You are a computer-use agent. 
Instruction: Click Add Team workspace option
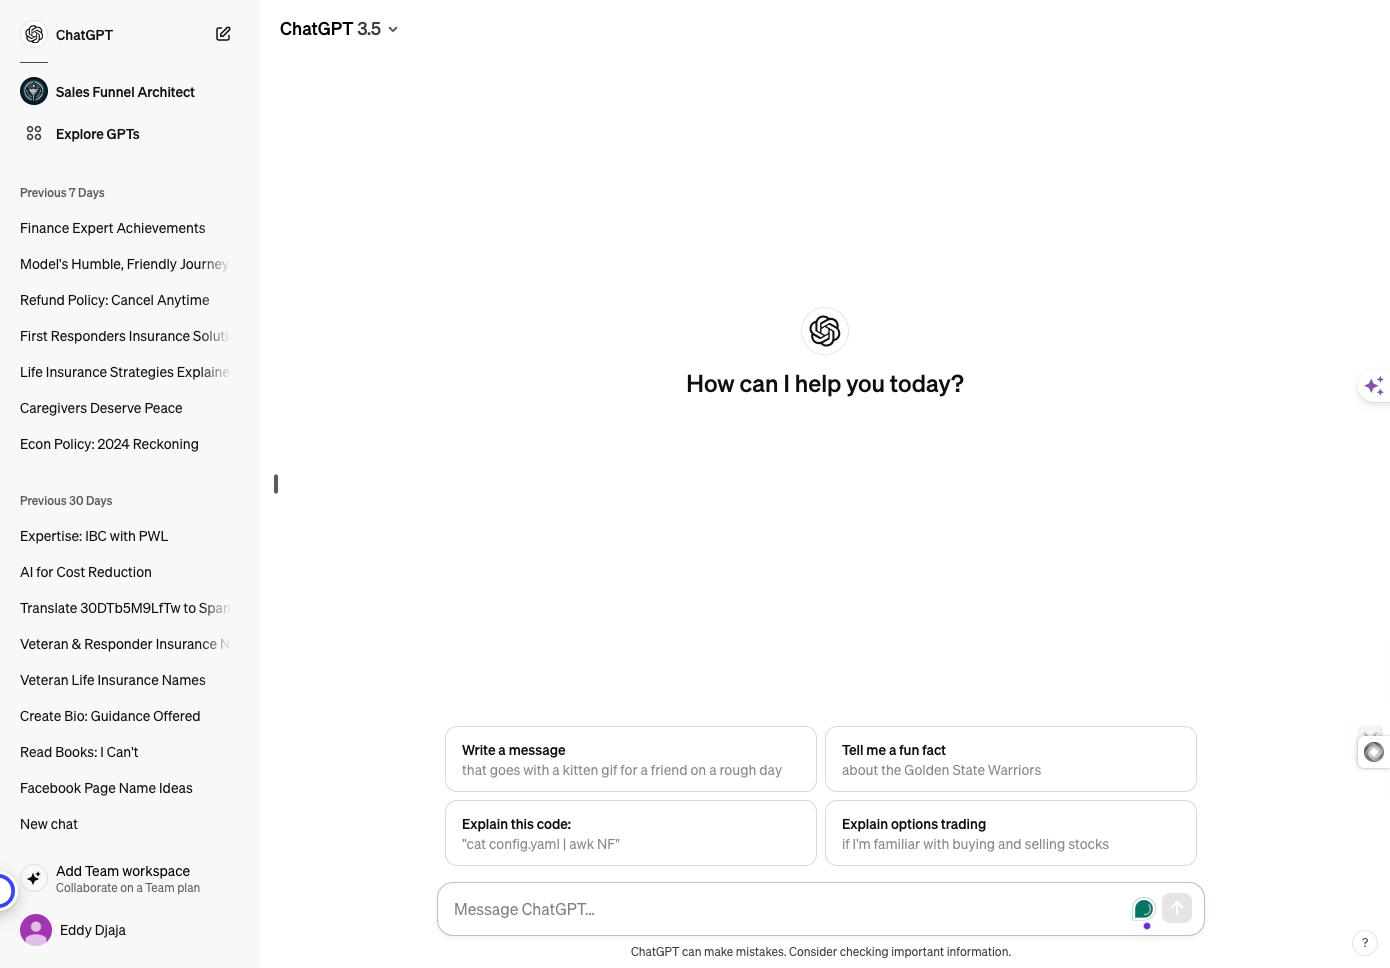(x=130, y=879)
